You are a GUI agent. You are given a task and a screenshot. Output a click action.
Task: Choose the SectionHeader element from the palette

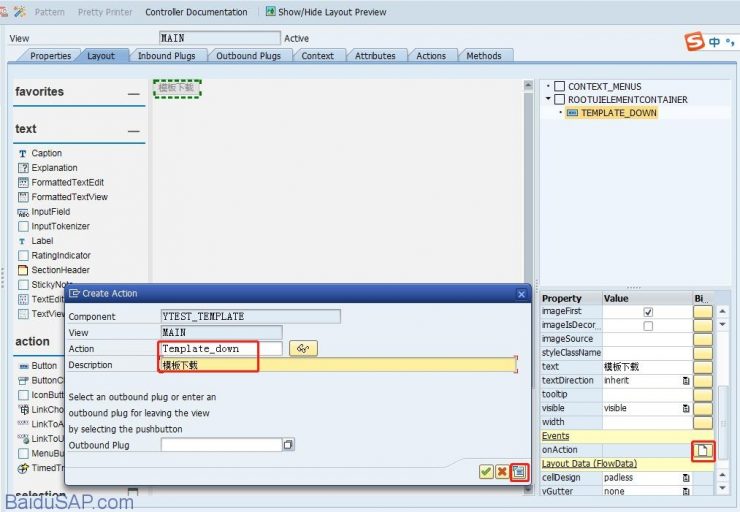click(x=60, y=270)
